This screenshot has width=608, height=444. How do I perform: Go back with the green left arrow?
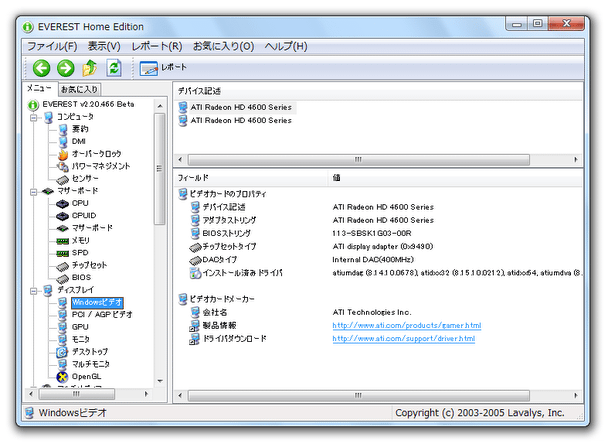tap(41, 68)
